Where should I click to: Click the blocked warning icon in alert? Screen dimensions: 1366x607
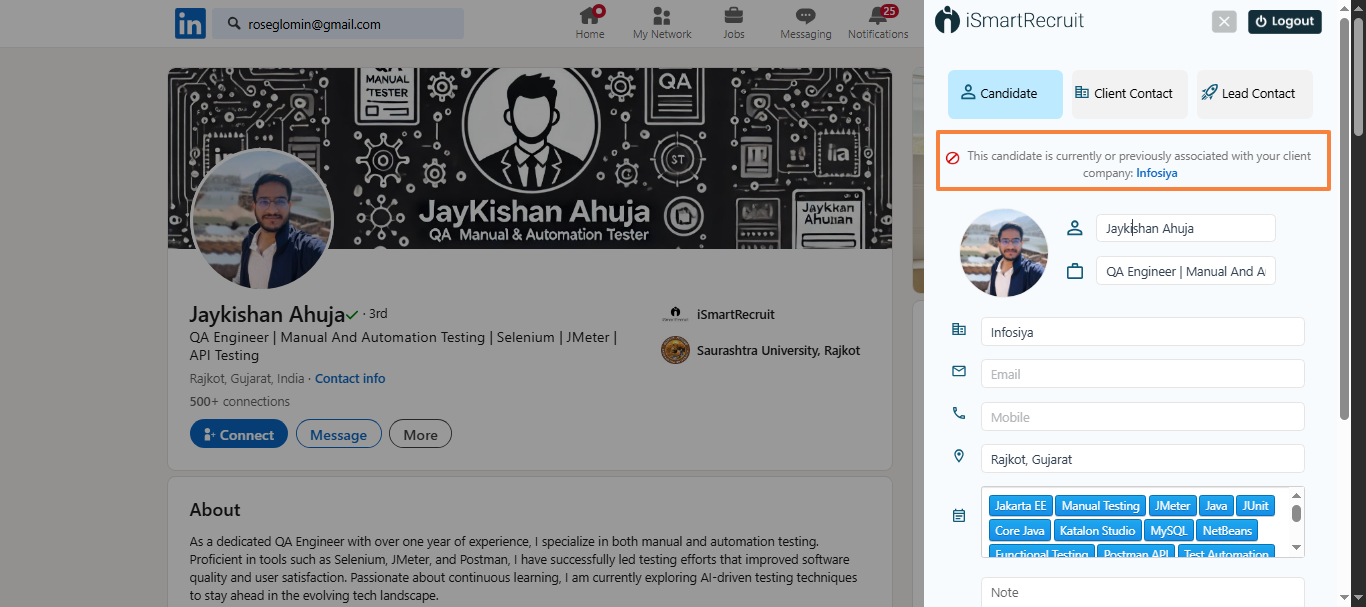click(953, 158)
